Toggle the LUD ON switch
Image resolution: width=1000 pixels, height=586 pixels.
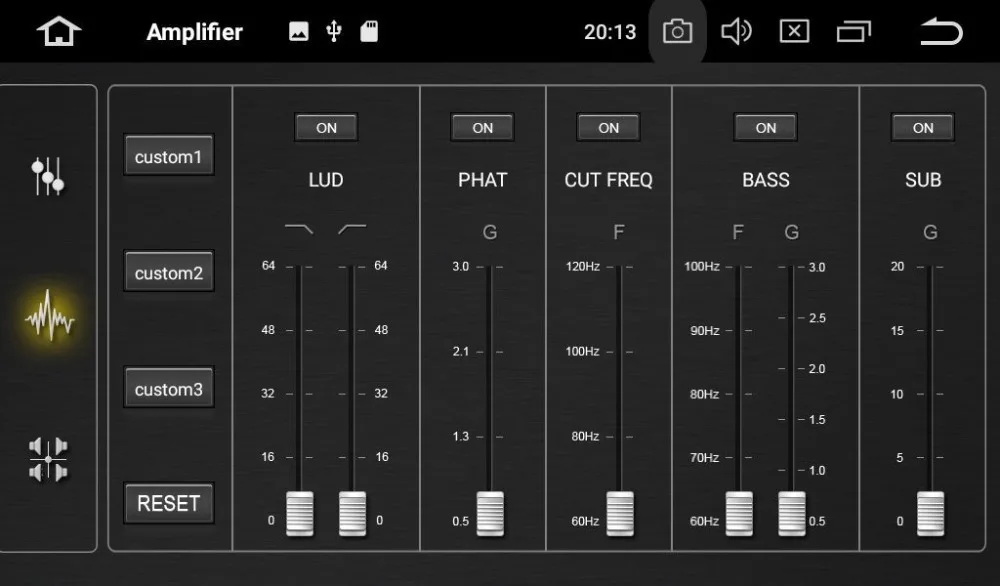(x=326, y=128)
